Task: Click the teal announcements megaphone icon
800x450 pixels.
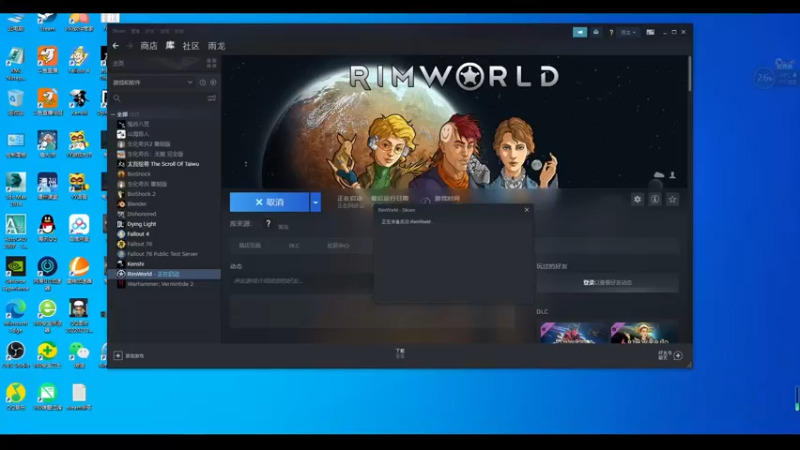Action: (580, 32)
